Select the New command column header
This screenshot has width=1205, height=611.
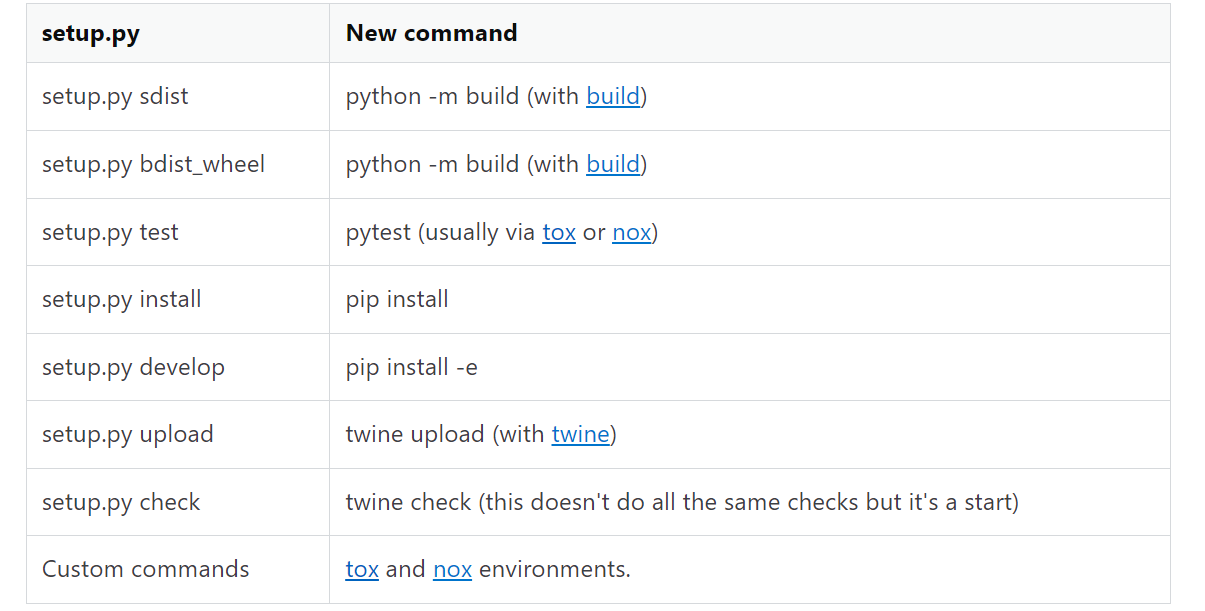tap(431, 32)
